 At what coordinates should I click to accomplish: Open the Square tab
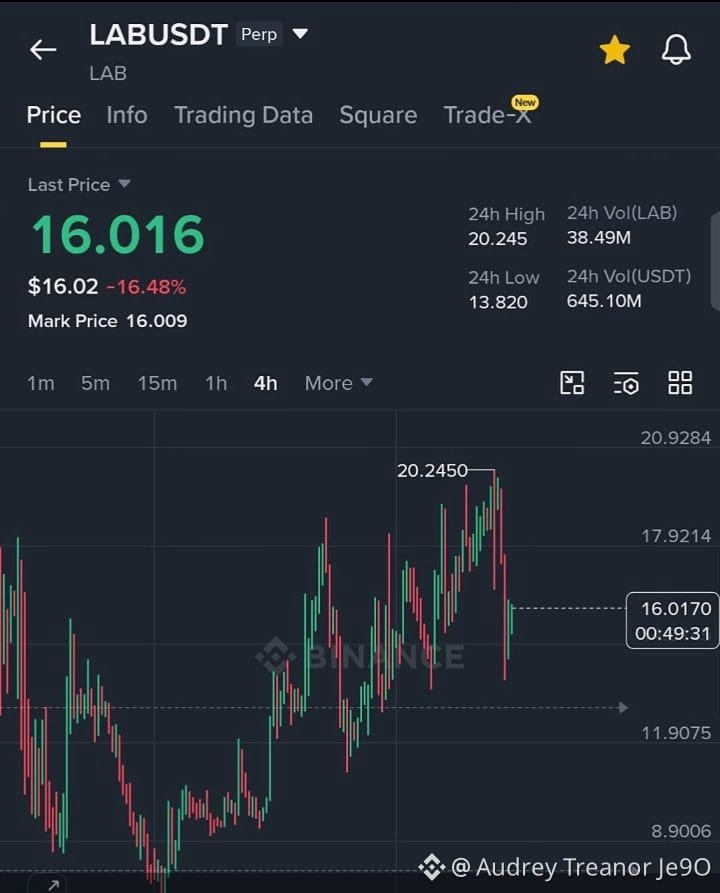(x=378, y=115)
